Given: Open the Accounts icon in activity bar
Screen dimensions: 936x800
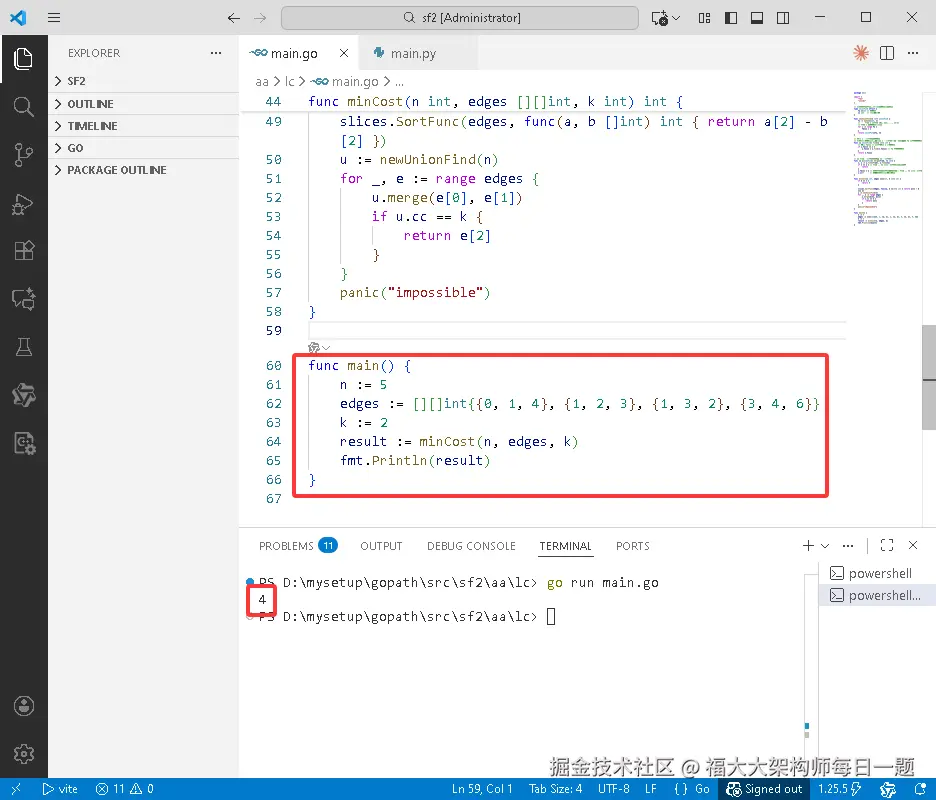Looking at the screenshot, I should 23,706.
